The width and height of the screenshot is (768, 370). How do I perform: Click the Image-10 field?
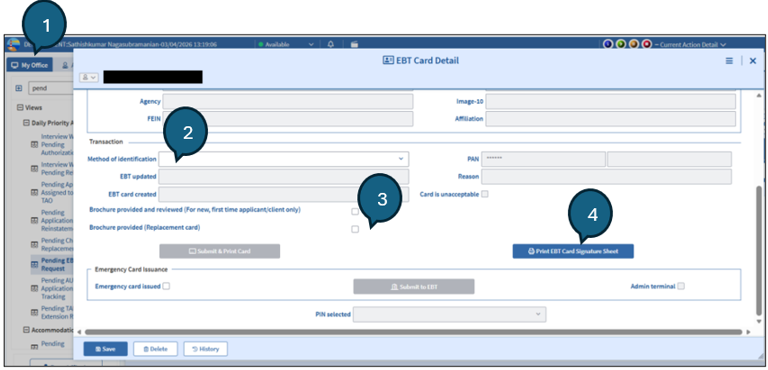(x=610, y=101)
